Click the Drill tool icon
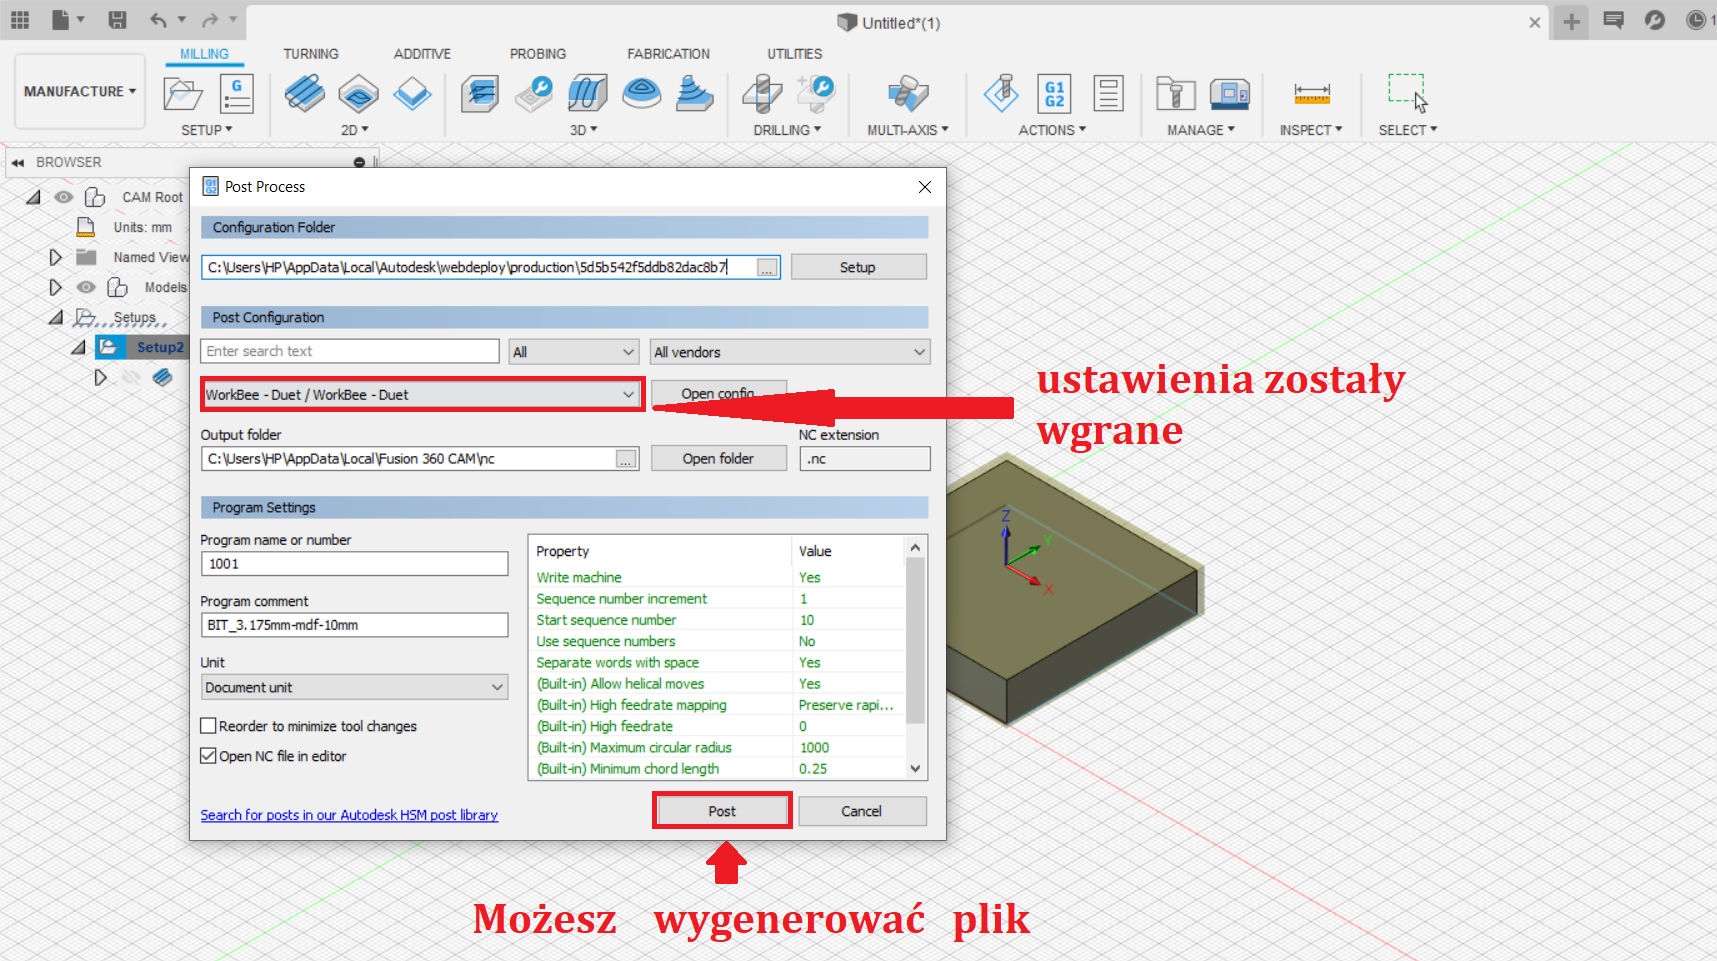The height and width of the screenshot is (961, 1717). pos(762,94)
